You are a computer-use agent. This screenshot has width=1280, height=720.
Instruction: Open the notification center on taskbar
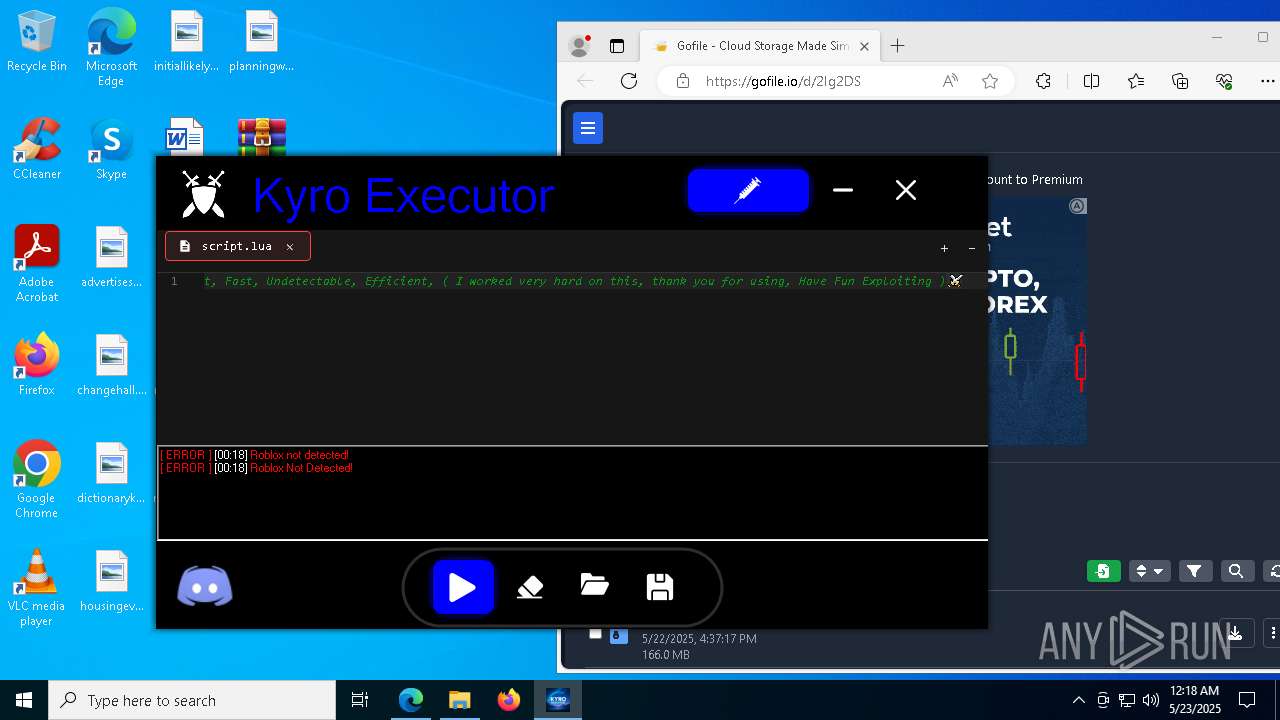pyautogui.click(x=1247, y=700)
